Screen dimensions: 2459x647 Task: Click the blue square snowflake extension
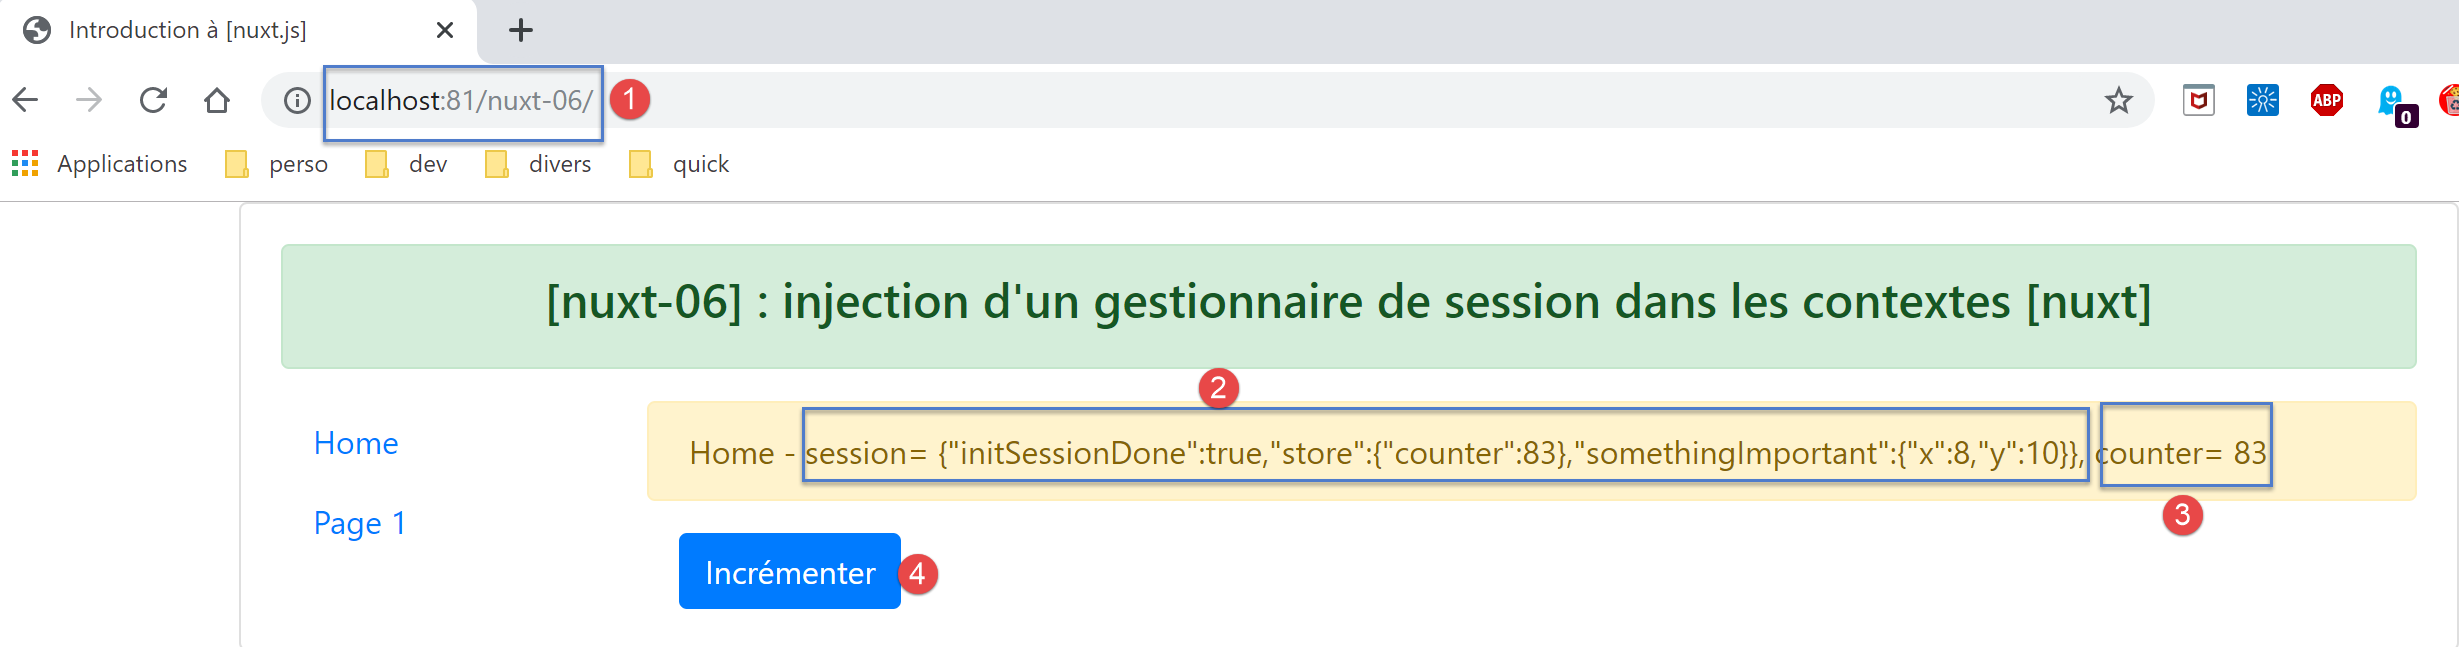click(2262, 101)
